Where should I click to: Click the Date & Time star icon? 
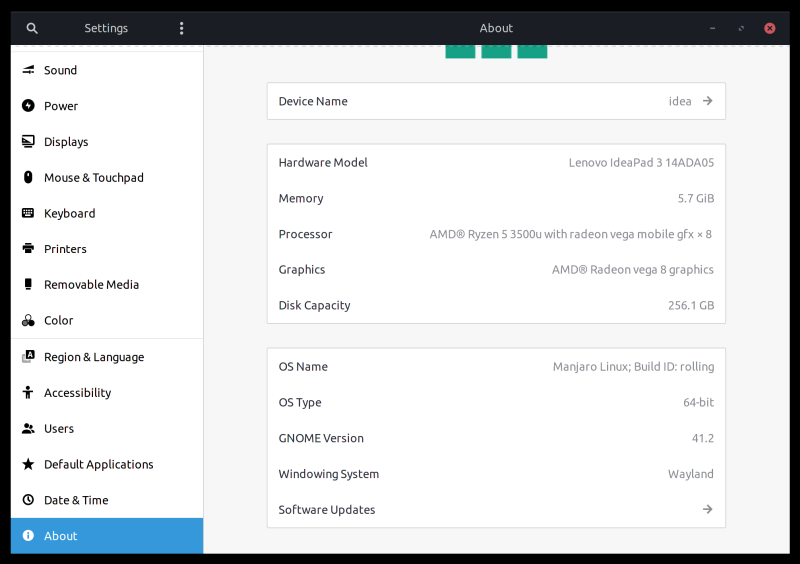(x=28, y=500)
